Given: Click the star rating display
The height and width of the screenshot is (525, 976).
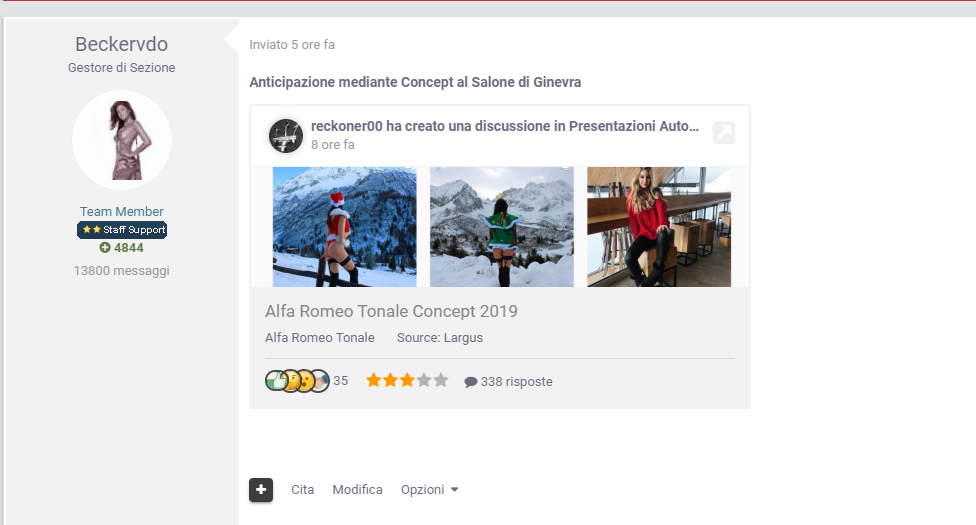Looking at the screenshot, I should [407, 381].
